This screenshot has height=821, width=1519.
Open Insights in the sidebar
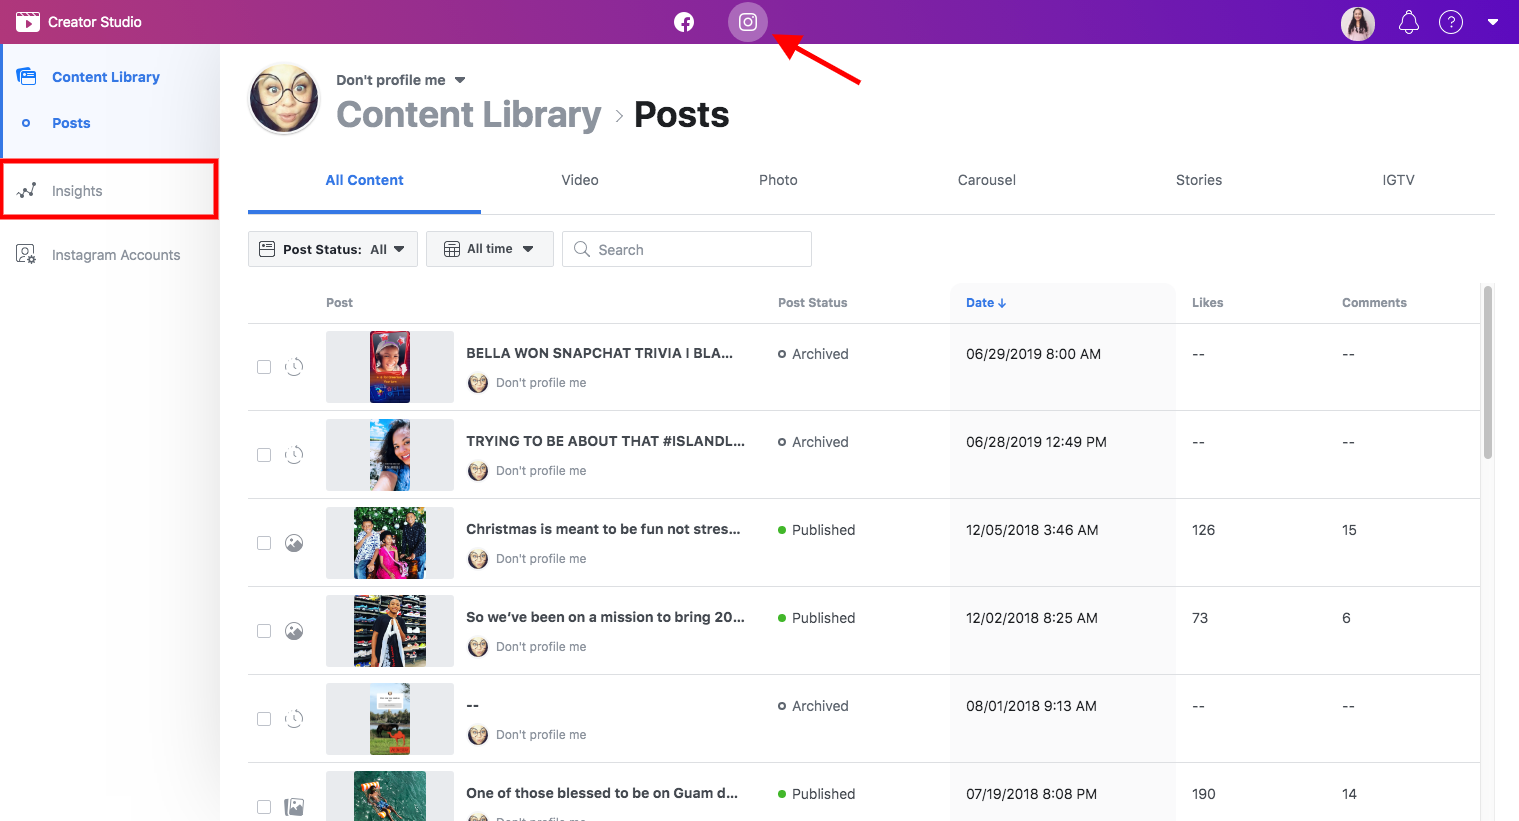click(77, 191)
